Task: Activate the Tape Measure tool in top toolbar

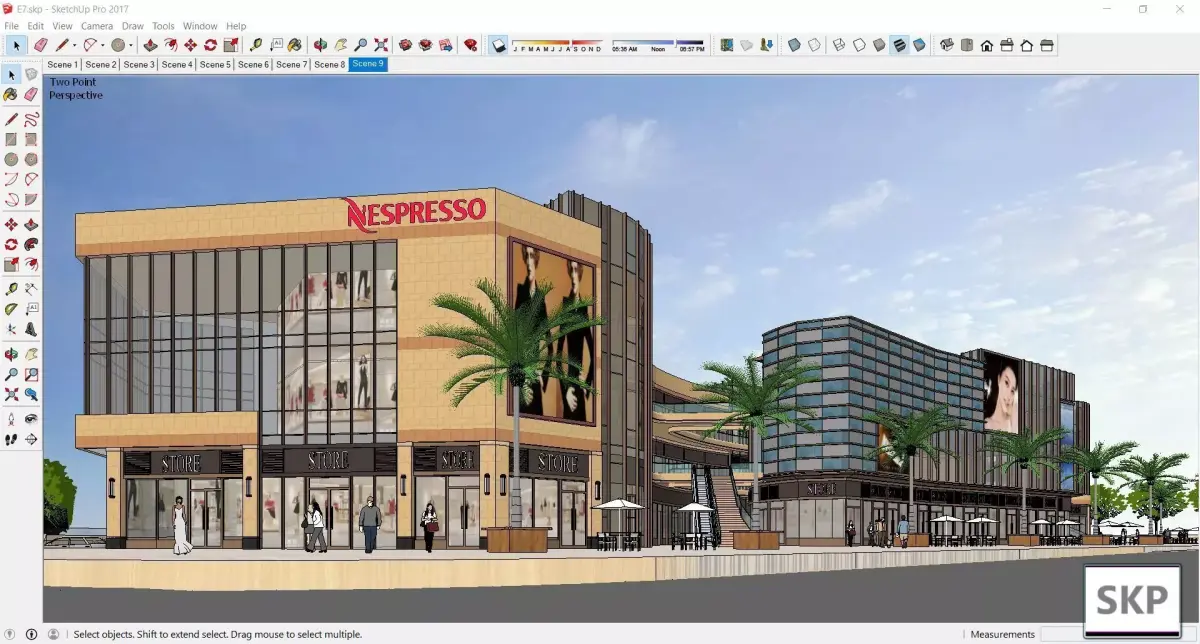Action: (255, 45)
